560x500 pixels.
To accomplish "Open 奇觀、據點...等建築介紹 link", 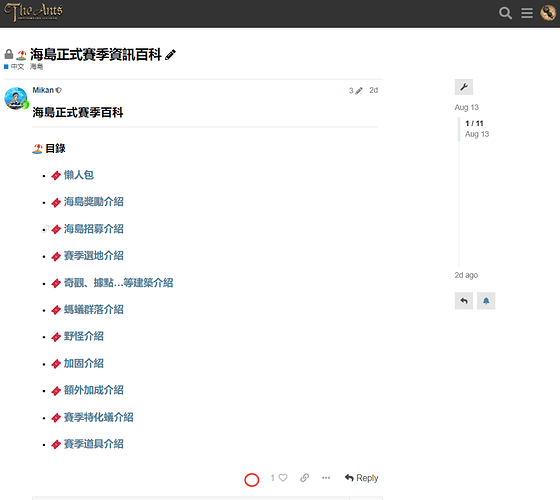I will point(118,283).
